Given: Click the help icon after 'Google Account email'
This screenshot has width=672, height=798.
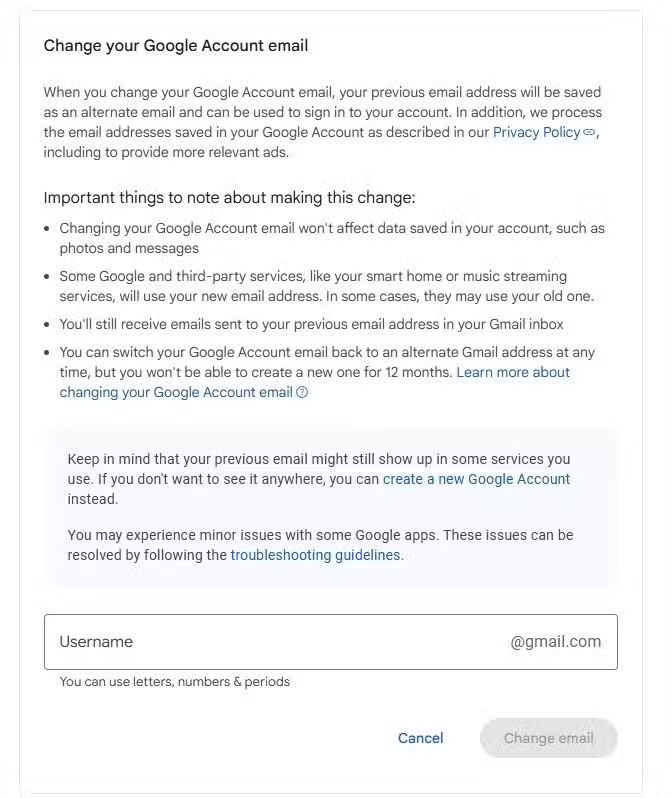Looking at the screenshot, I should click(x=303, y=393).
